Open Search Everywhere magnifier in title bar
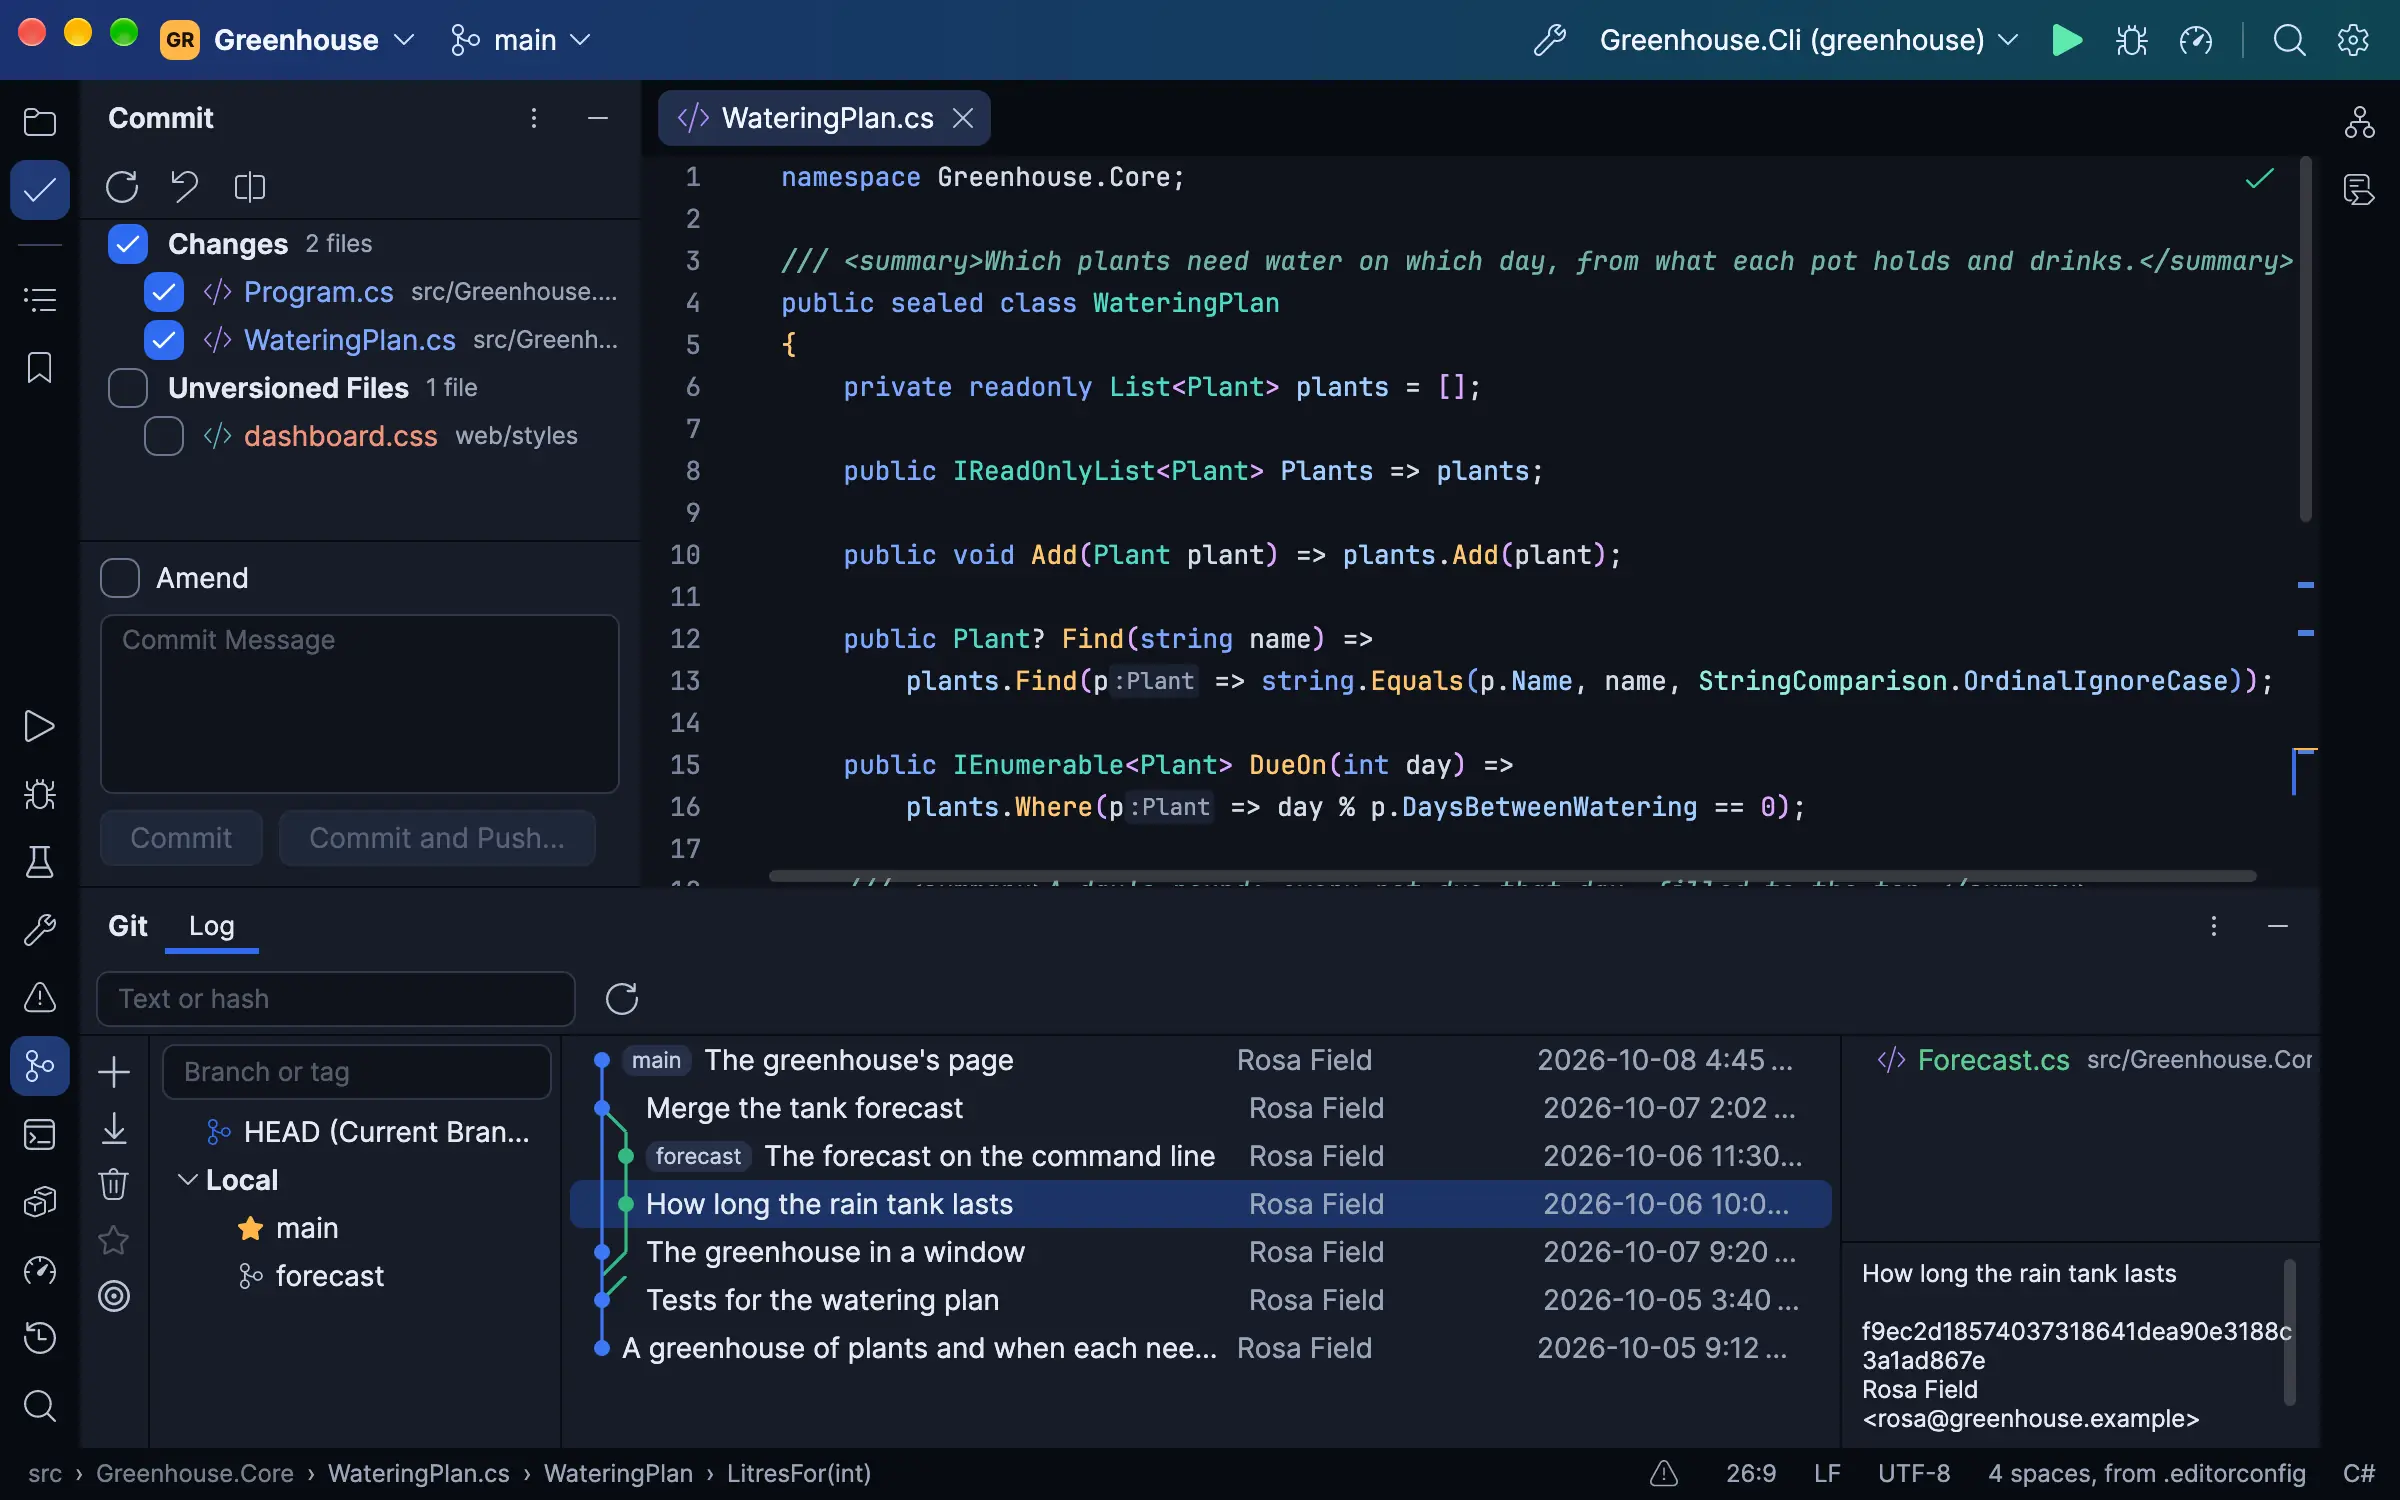Image resolution: width=2400 pixels, height=1500 pixels. coord(2289,40)
